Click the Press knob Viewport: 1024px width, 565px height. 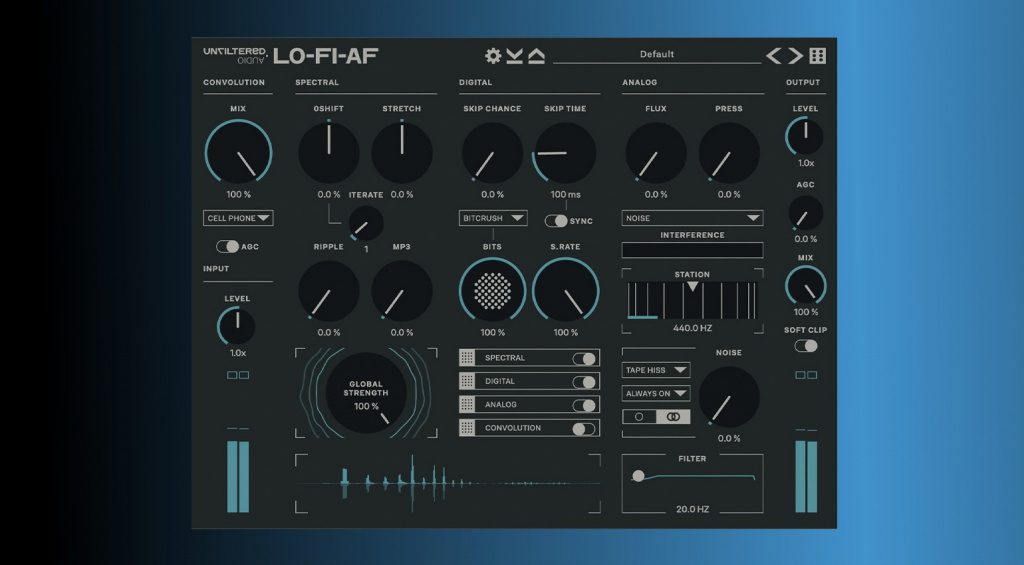pos(729,153)
